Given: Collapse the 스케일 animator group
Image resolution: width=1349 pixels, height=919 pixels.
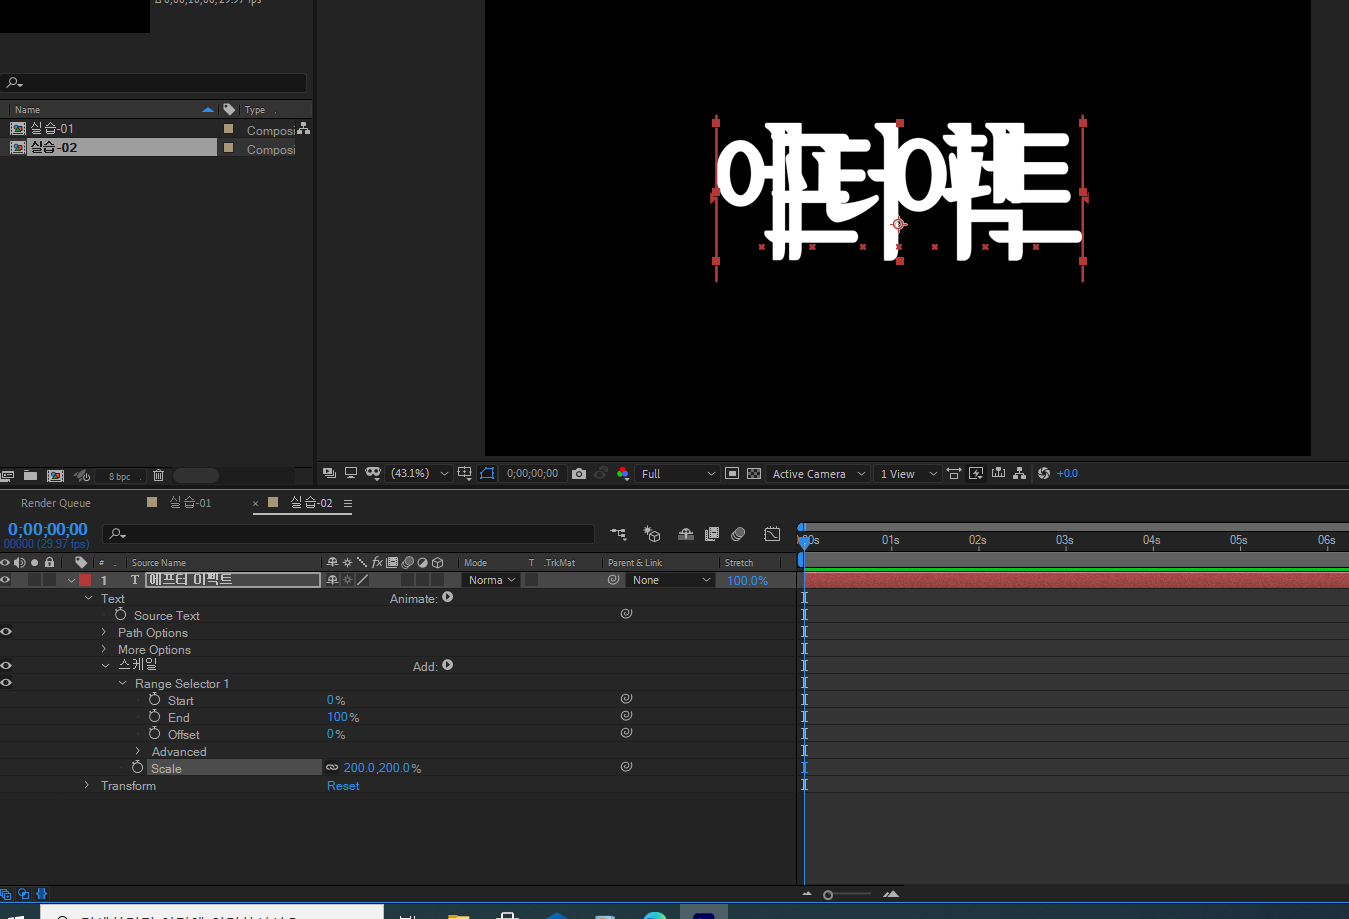Looking at the screenshot, I should pos(105,666).
